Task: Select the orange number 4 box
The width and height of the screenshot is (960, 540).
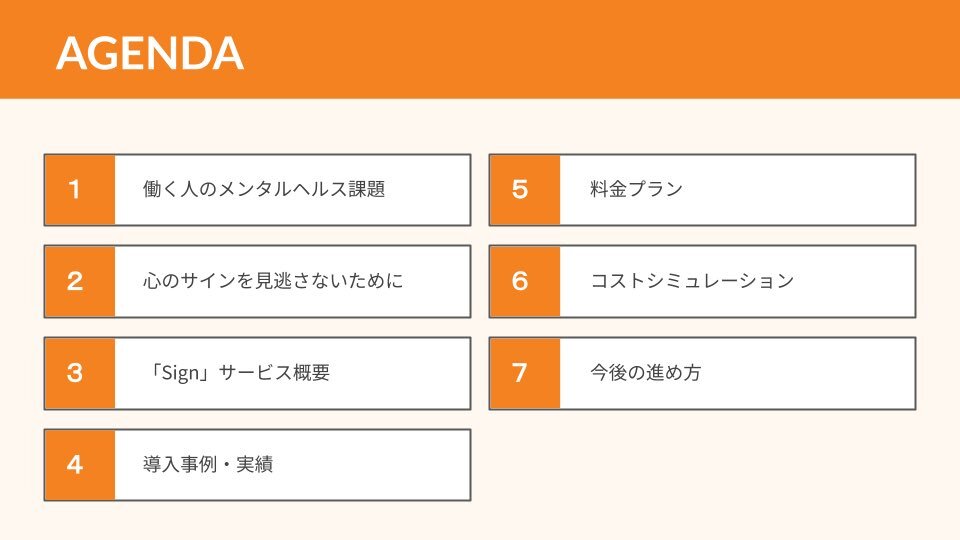Action: pyautogui.click(x=80, y=465)
